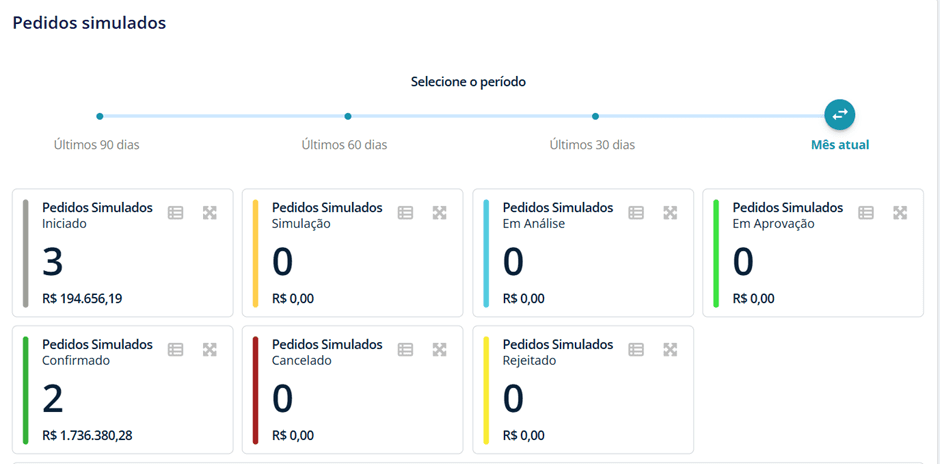Expand the Iniciado card to fullscreen
Image resolution: width=940 pixels, height=464 pixels.
point(209,213)
